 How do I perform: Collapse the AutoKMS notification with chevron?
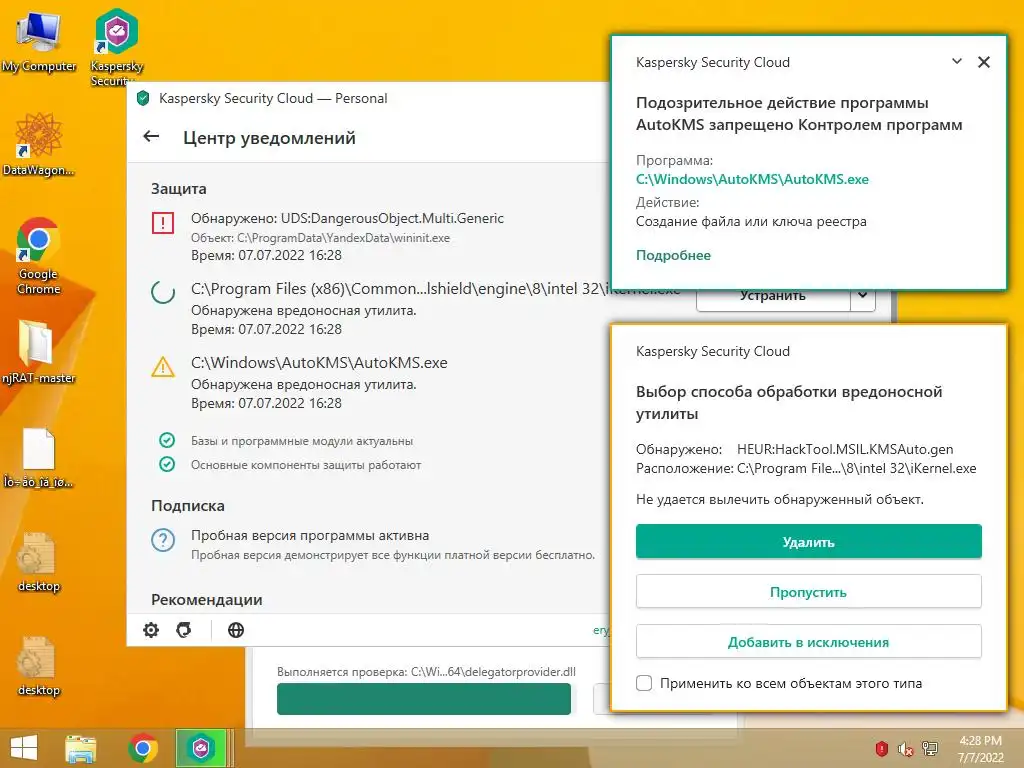(x=957, y=61)
